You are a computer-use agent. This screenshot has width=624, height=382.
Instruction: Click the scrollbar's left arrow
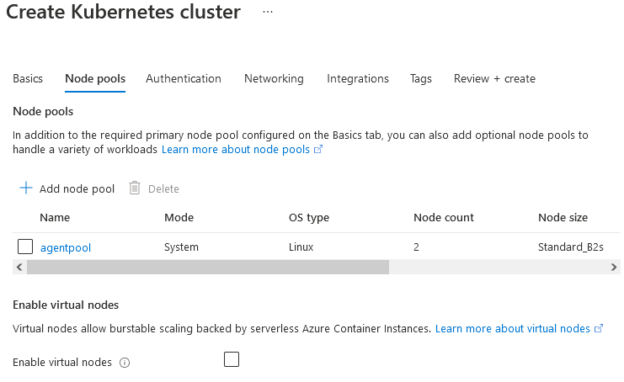19,267
